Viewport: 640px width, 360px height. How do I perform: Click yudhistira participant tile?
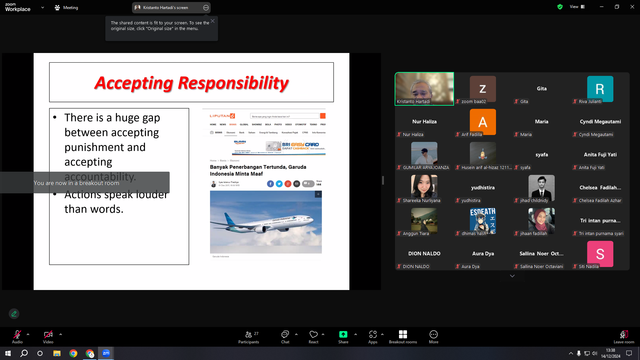(483, 188)
